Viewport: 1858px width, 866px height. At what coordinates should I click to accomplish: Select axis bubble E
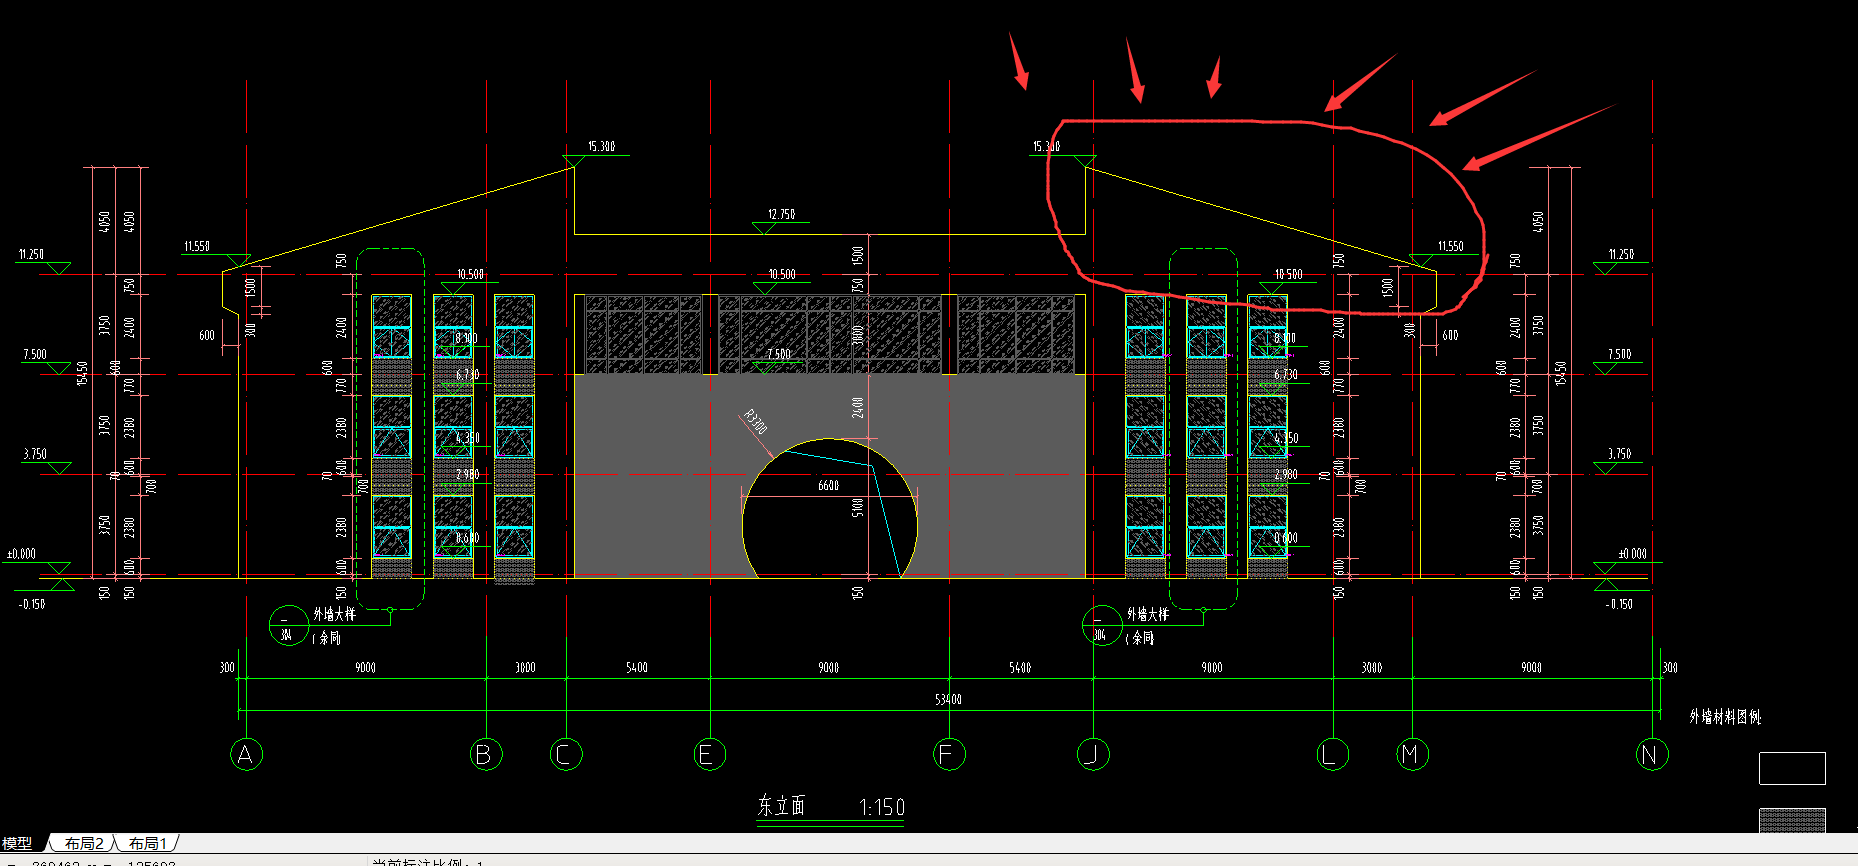[x=710, y=754]
